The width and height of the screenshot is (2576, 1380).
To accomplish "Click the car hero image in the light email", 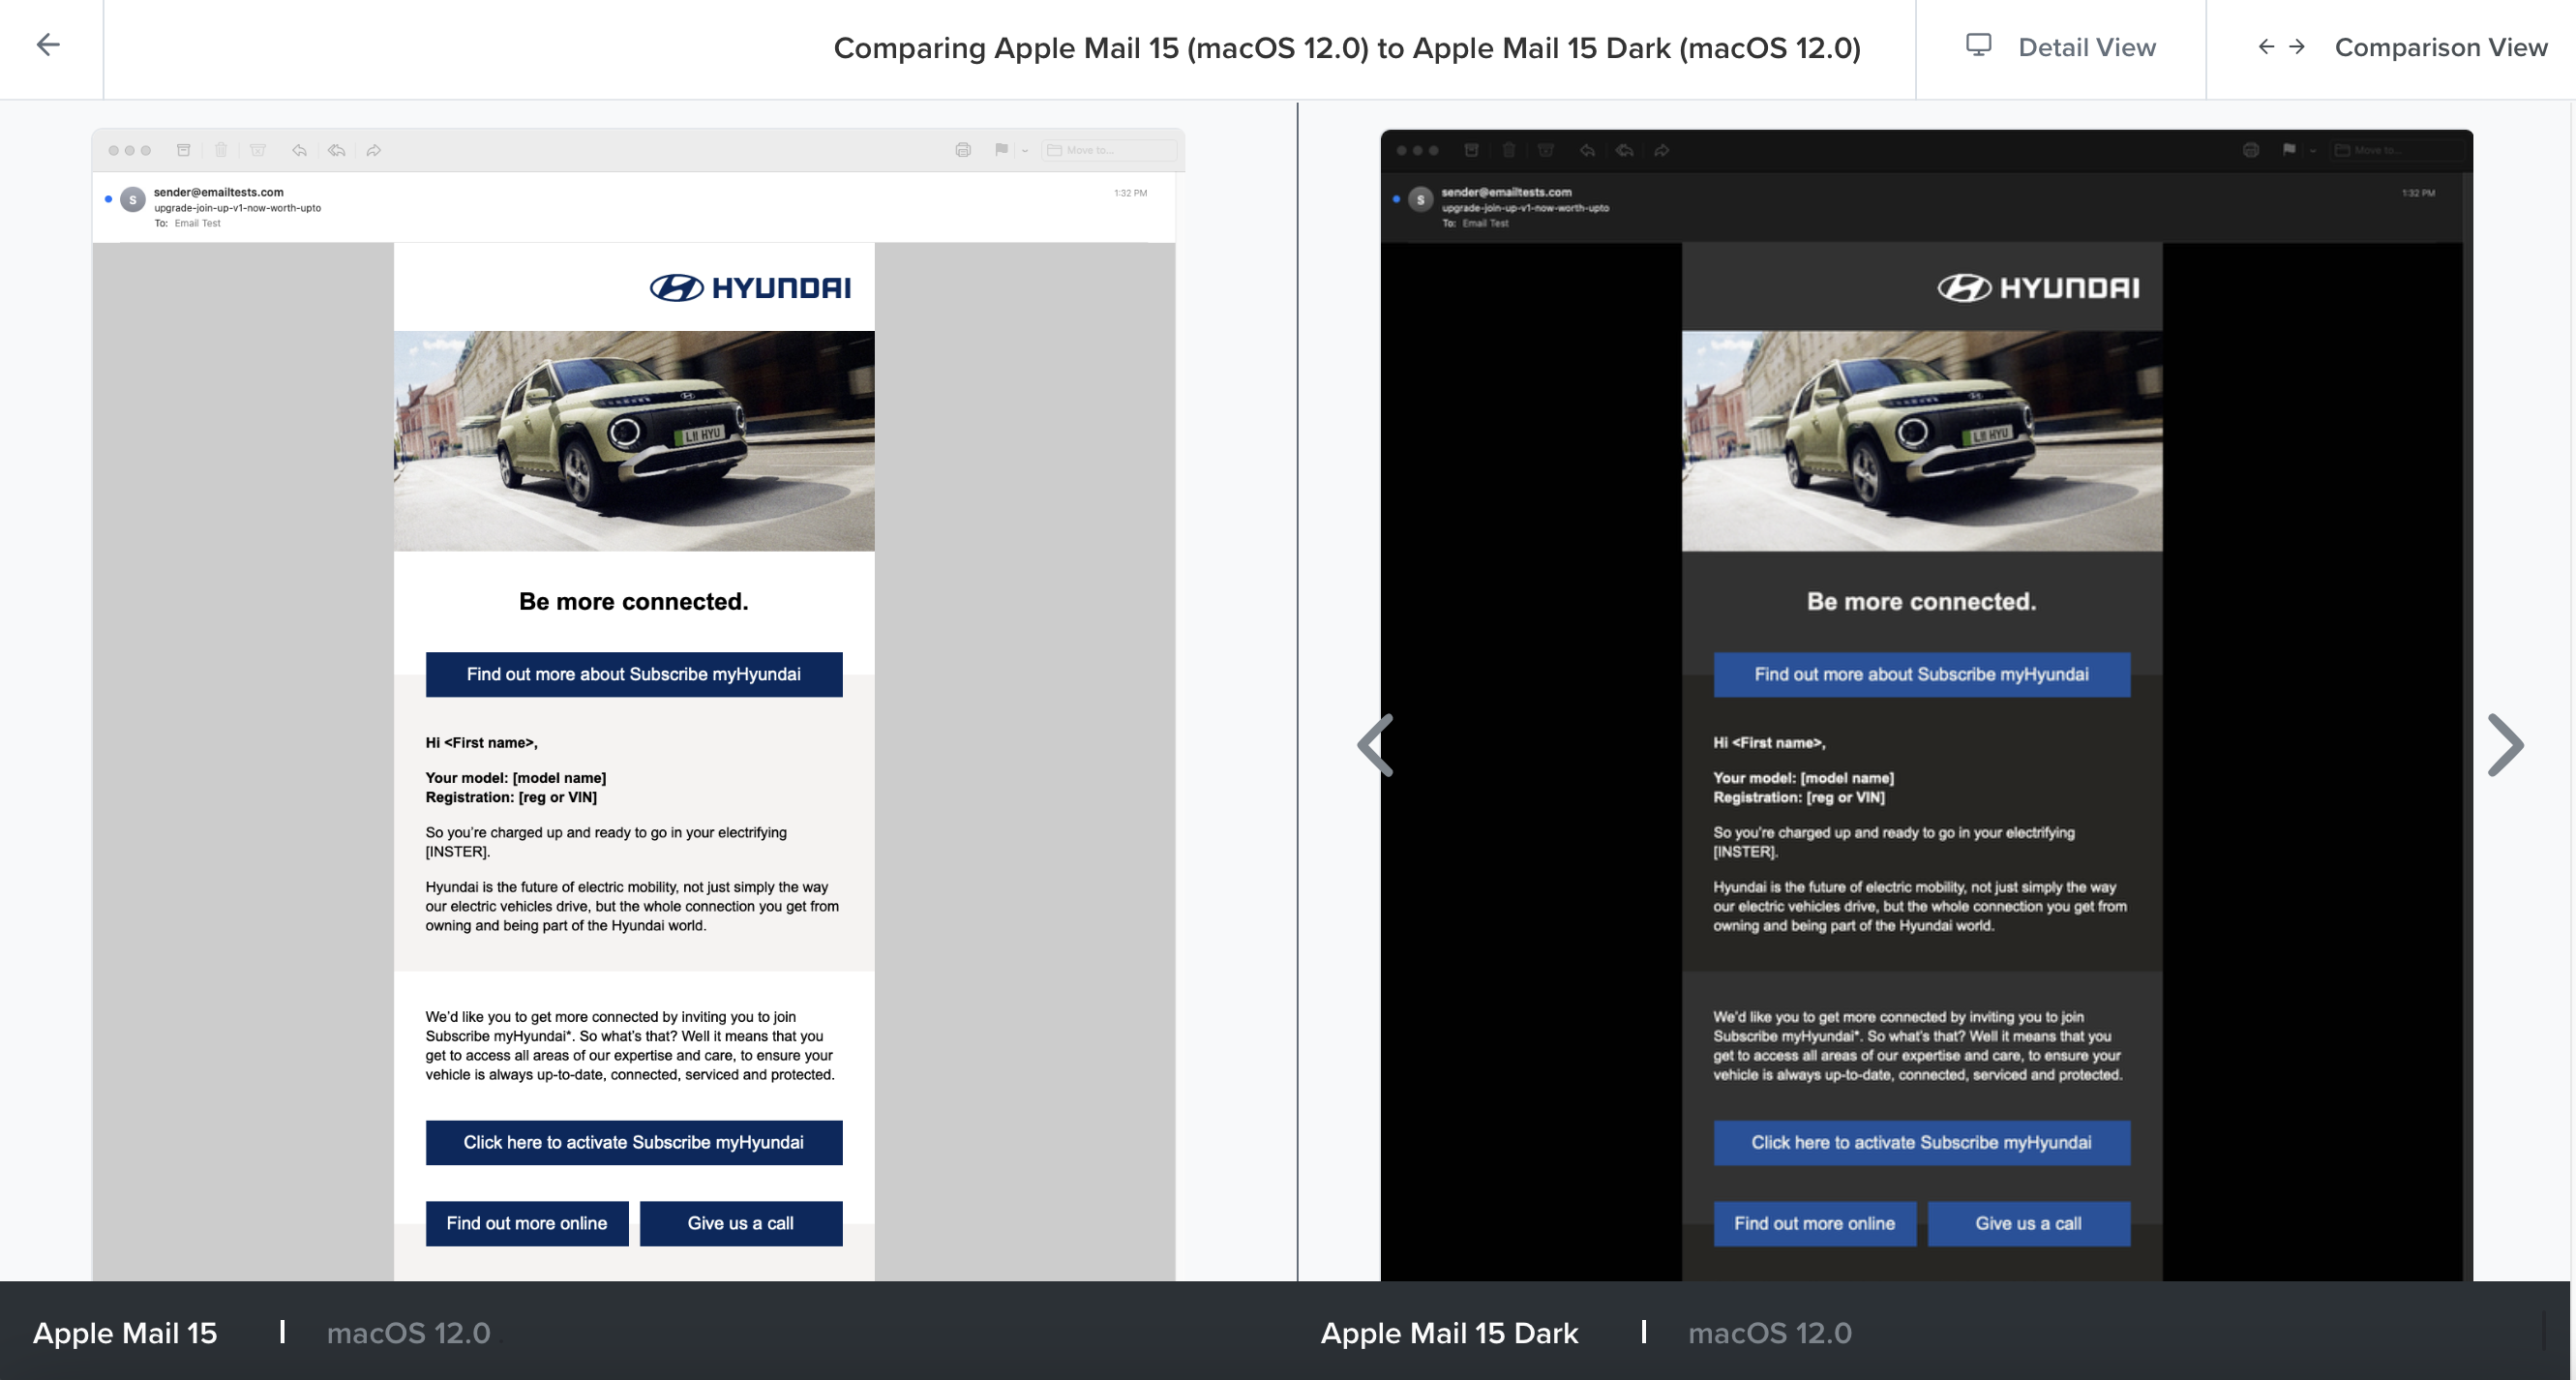I will (x=634, y=441).
